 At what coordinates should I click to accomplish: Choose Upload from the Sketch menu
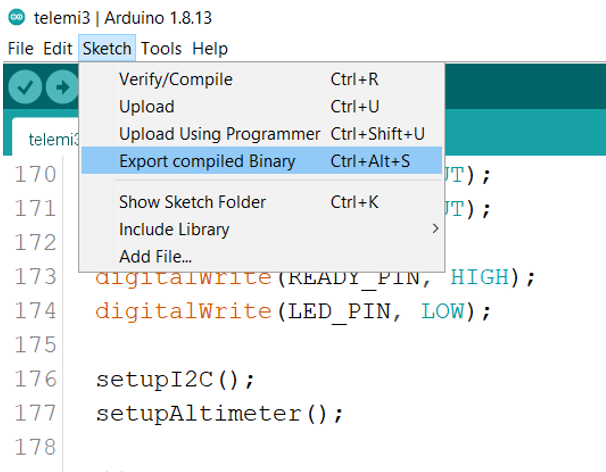pos(261,106)
